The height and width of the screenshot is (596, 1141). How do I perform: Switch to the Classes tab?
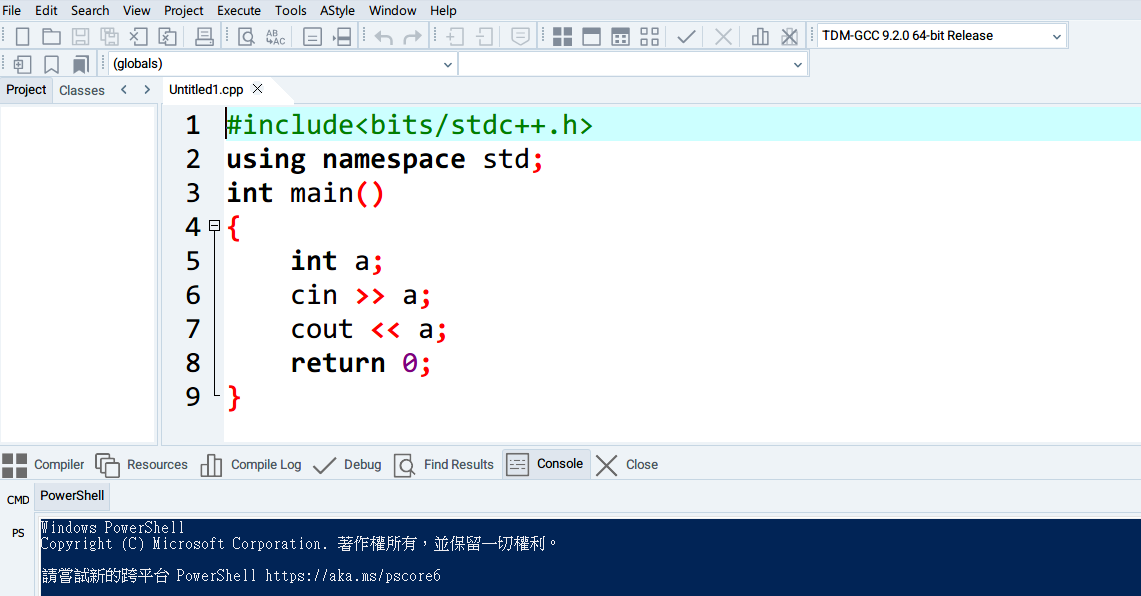82,90
